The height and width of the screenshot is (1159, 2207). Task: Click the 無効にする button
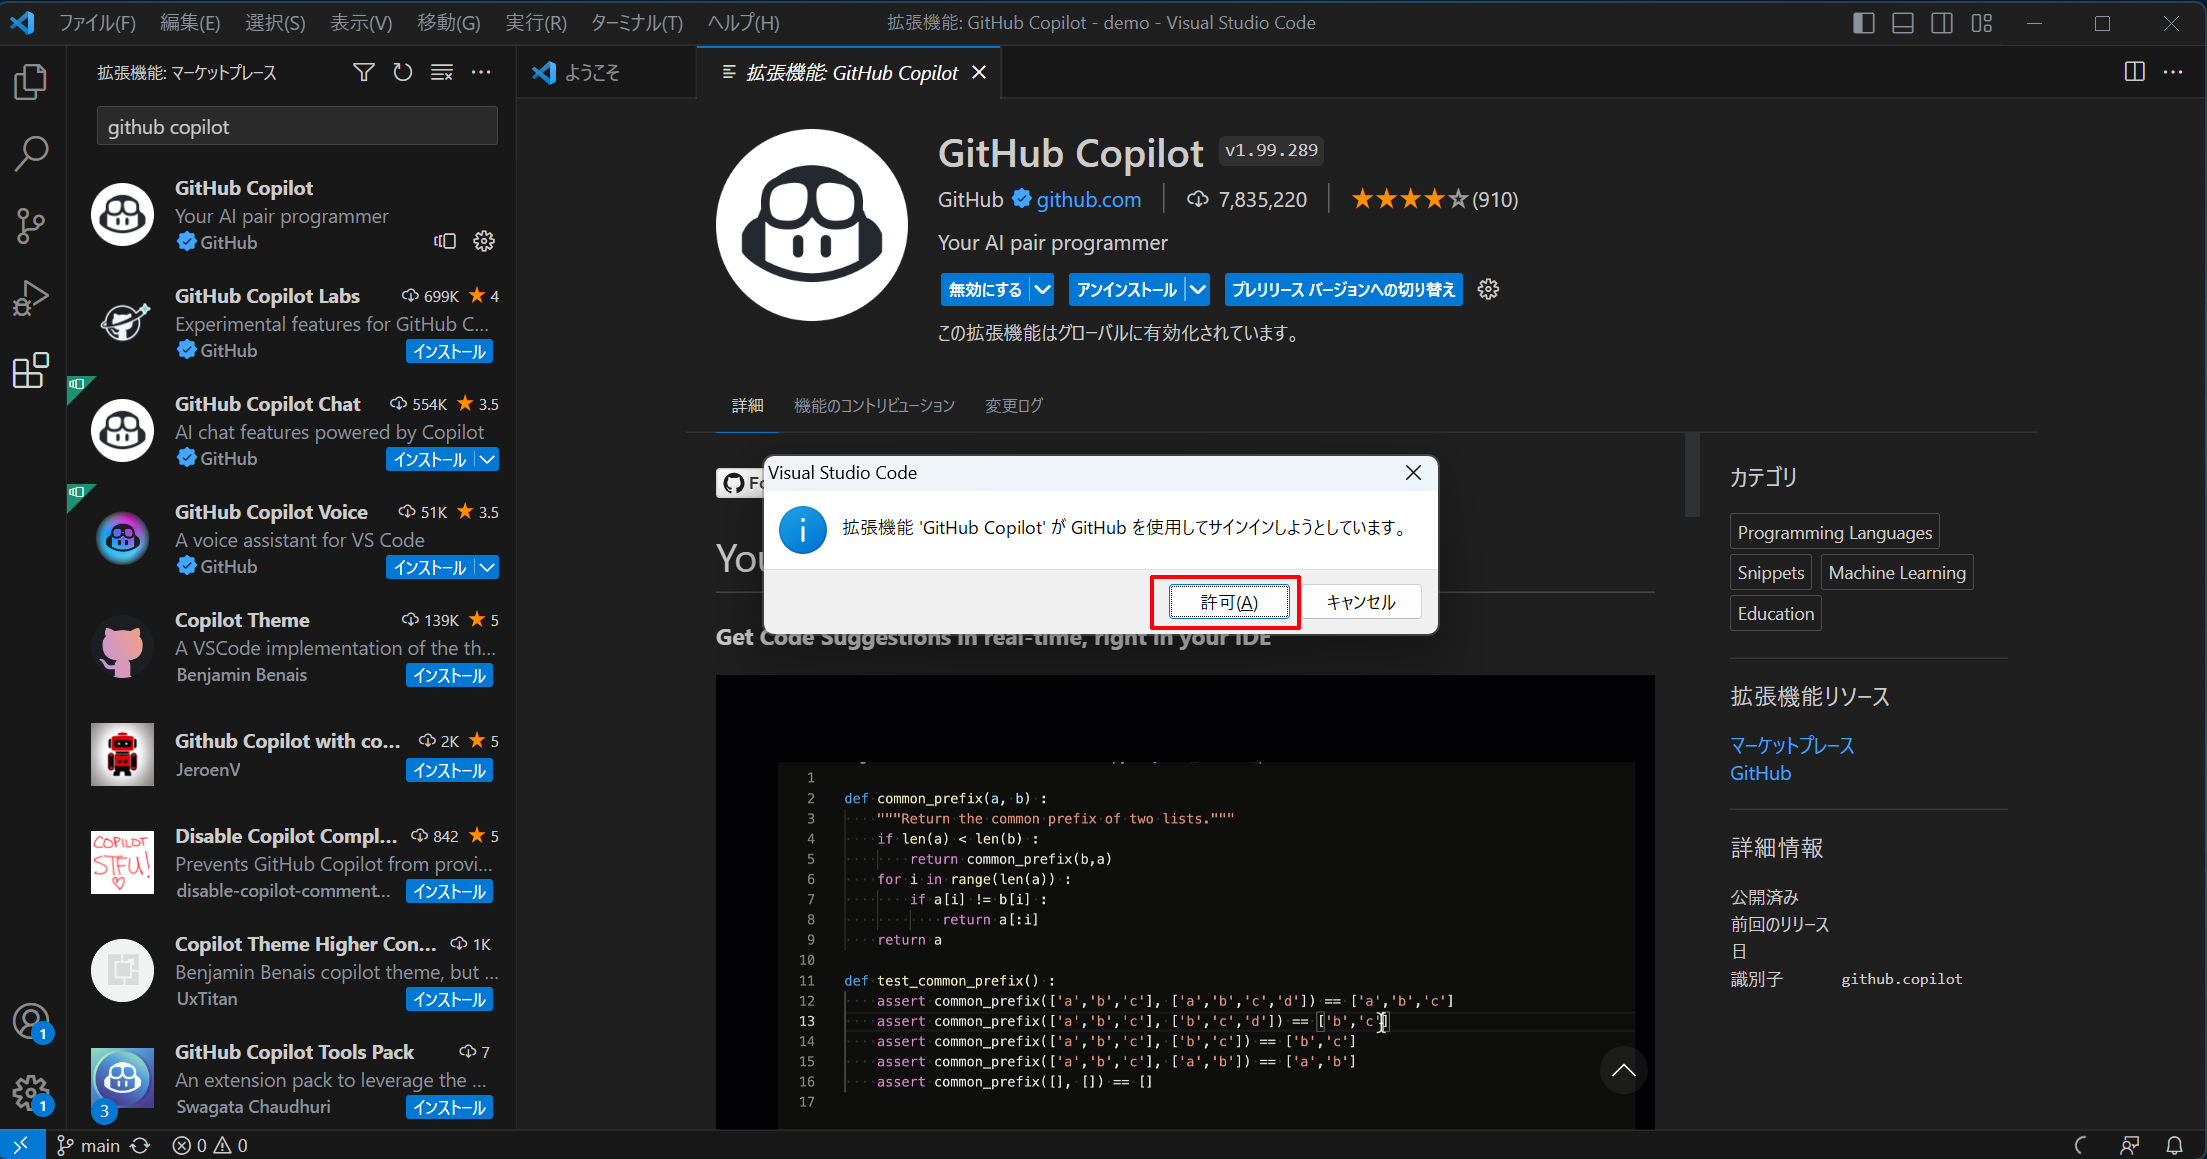pos(985,289)
